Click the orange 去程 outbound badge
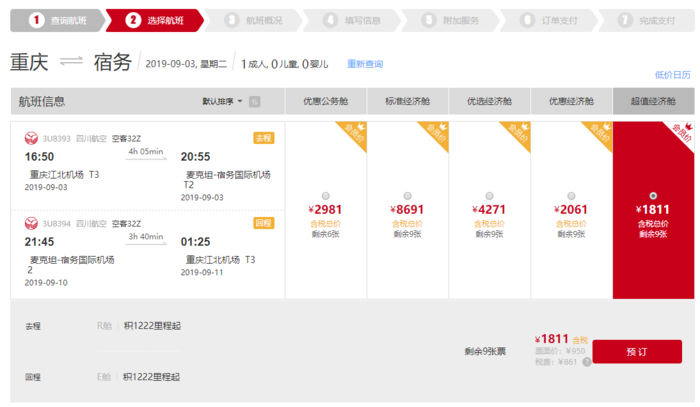700x407 pixels. [x=263, y=138]
